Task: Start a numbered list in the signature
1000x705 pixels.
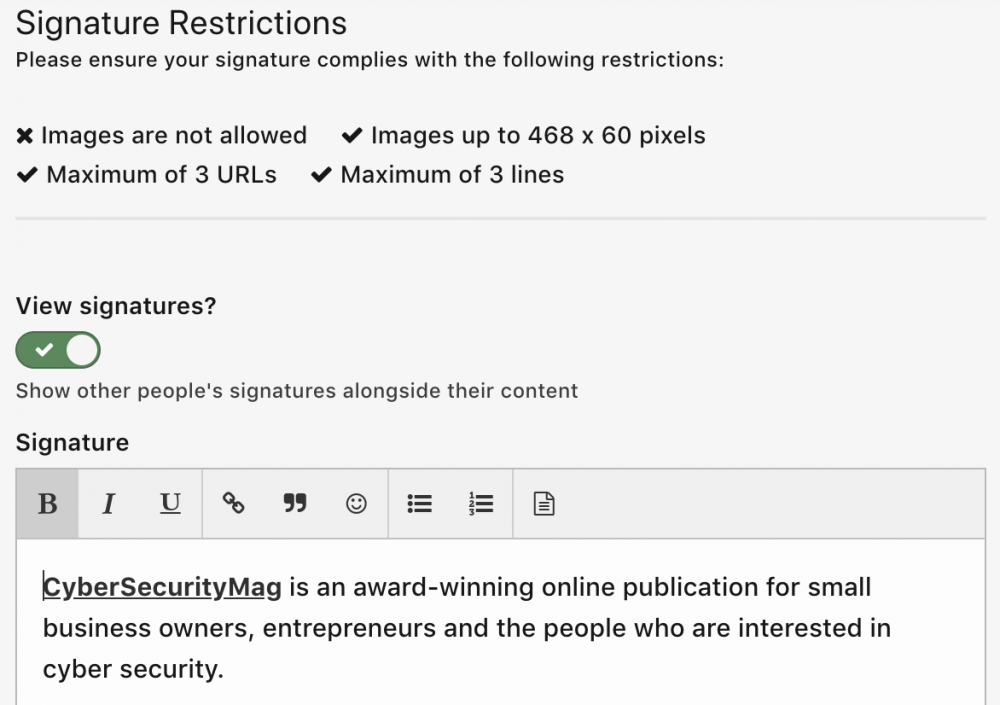Action: [481, 503]
